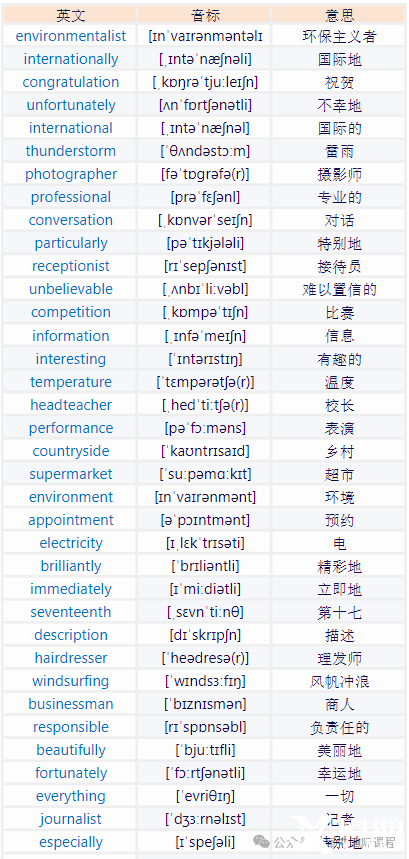Click the phonetic for professional
The height and width of the screenshot is (859, 409).
click(x=205, y=197)
